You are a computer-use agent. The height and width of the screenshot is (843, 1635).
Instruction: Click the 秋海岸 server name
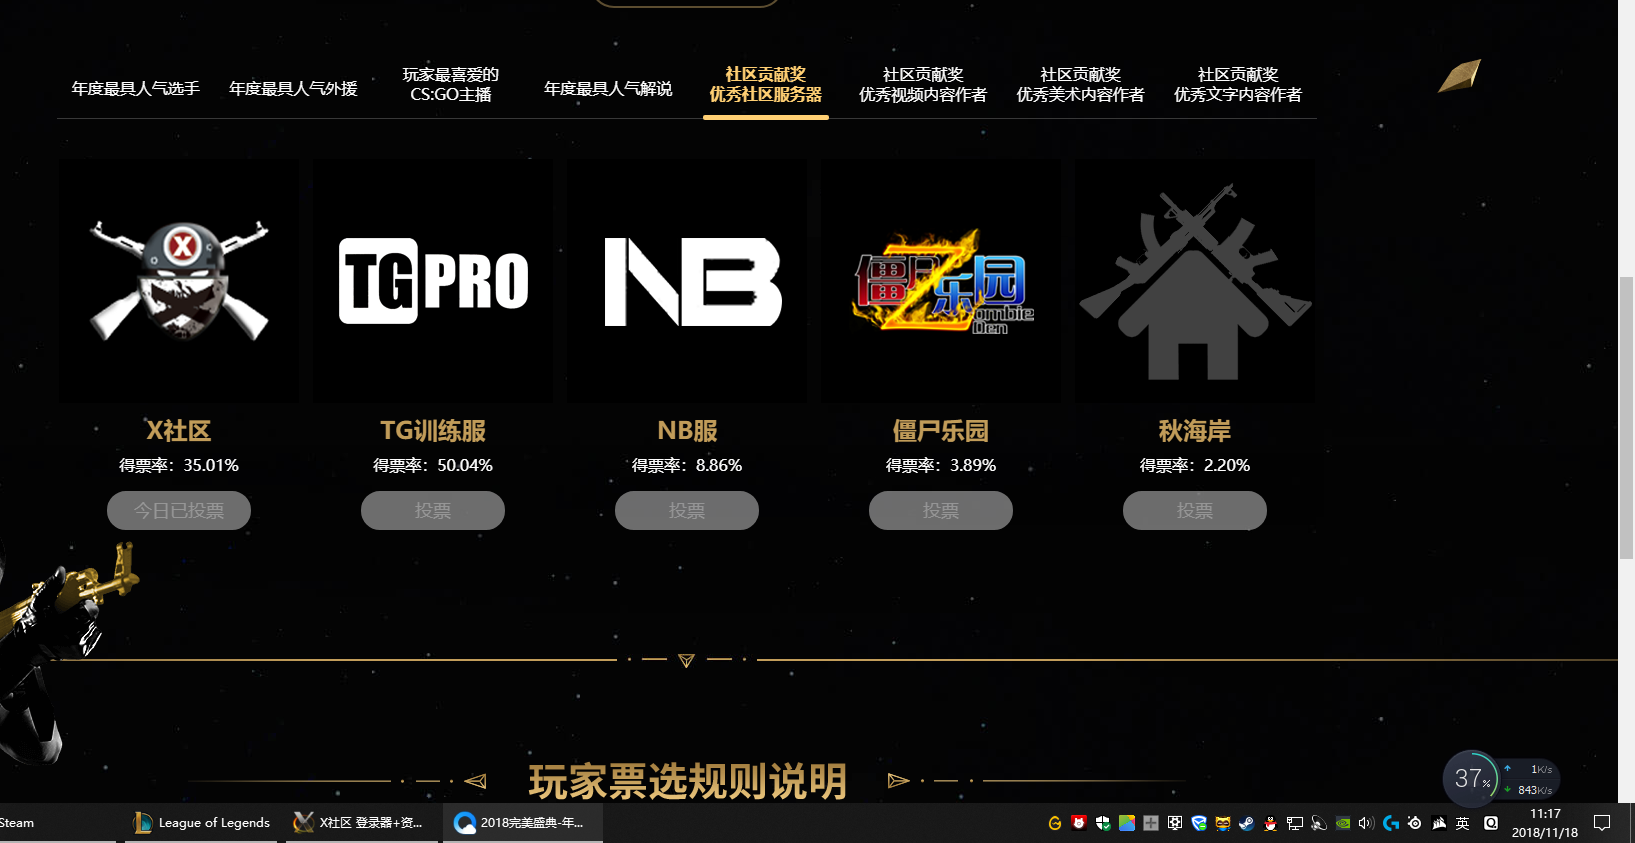[1195, 431]
